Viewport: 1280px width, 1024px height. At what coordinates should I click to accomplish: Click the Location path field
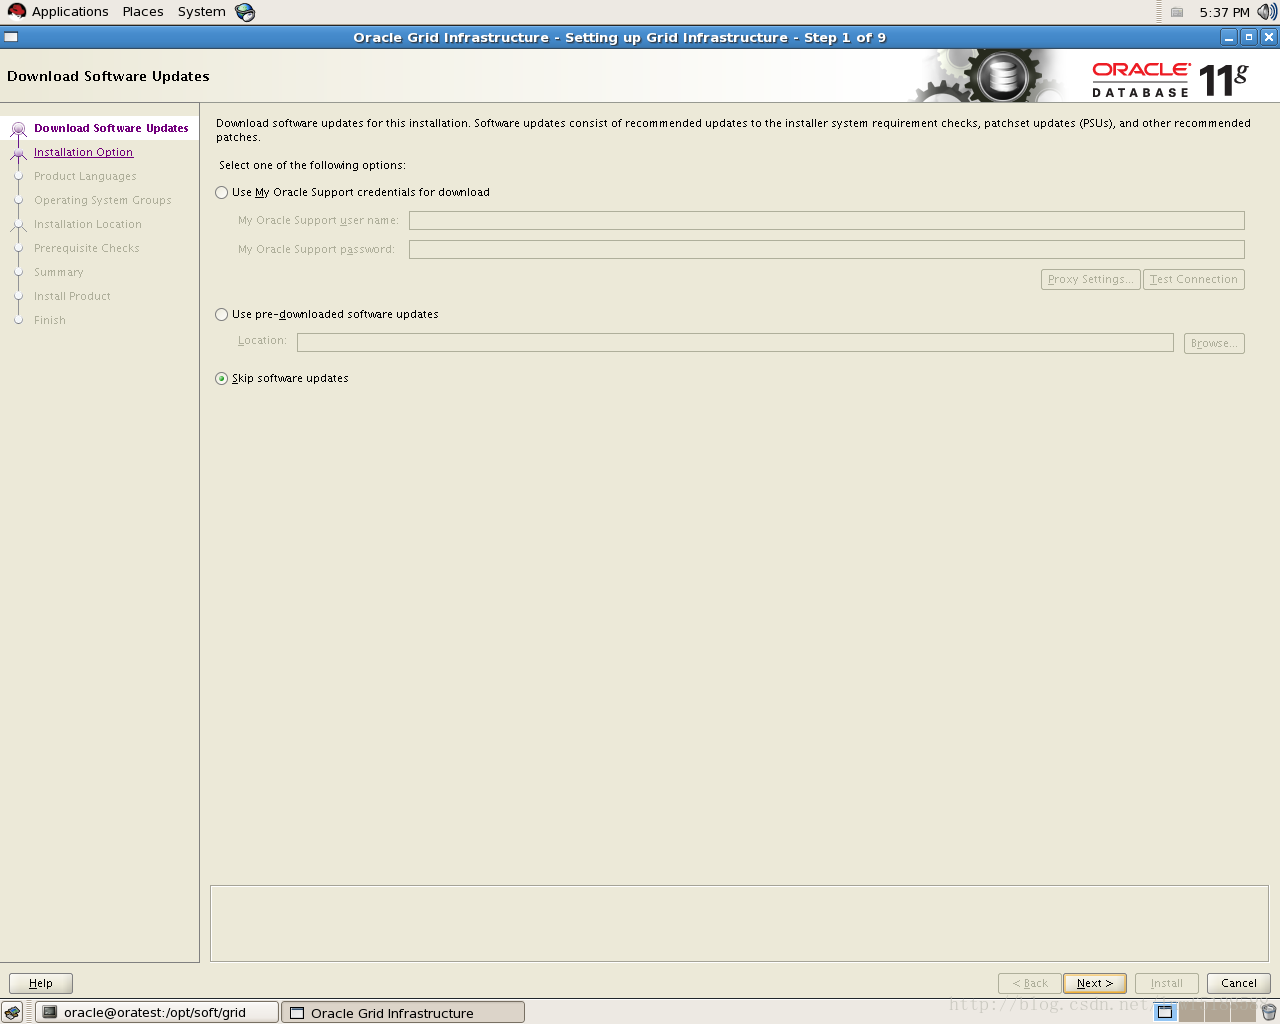(735, 343)
